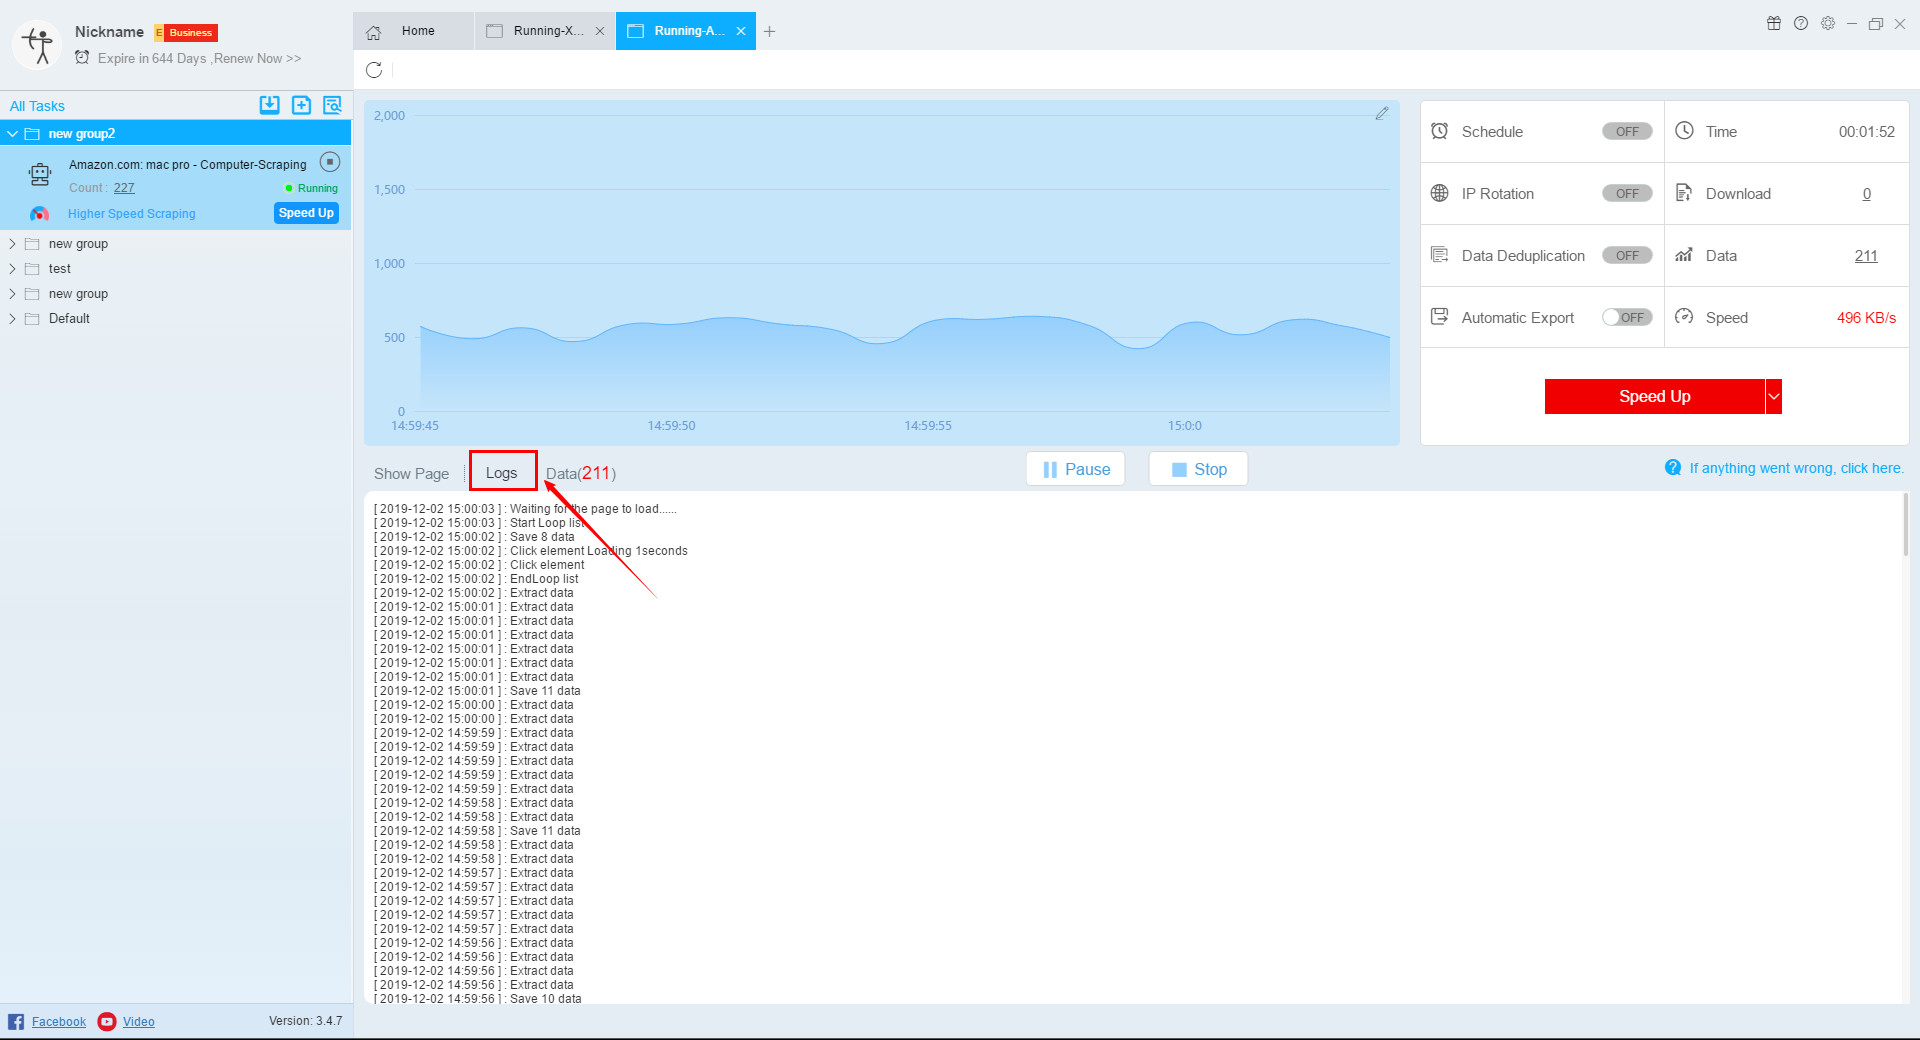This screenshot has height=1040, width=1920.
Task: Click the Stop button
Action: coord(1198,469)
